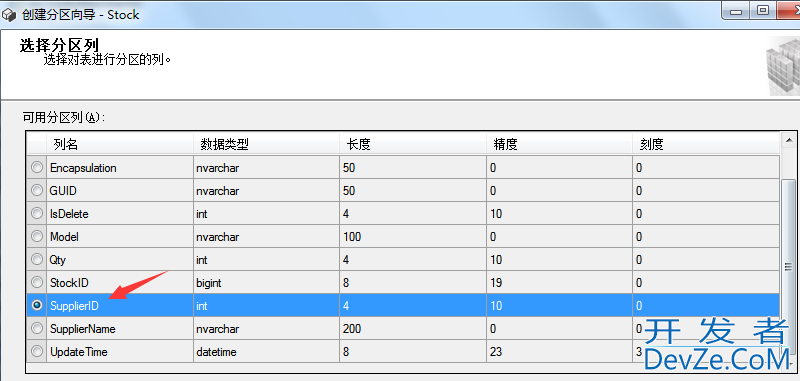Click the IsDelete name cell

[120, 213]
